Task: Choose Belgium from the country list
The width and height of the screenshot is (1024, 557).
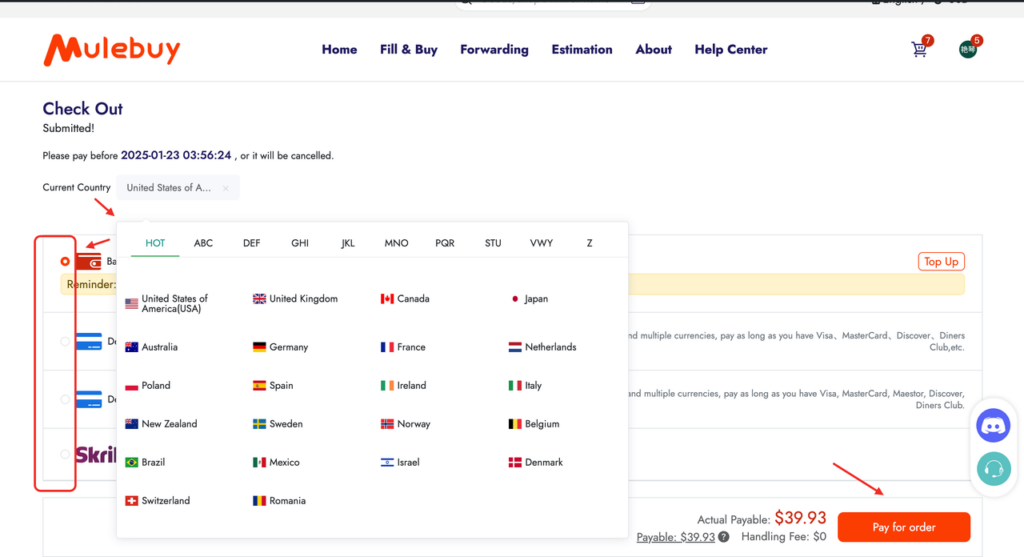Action: tap(534, 424)
